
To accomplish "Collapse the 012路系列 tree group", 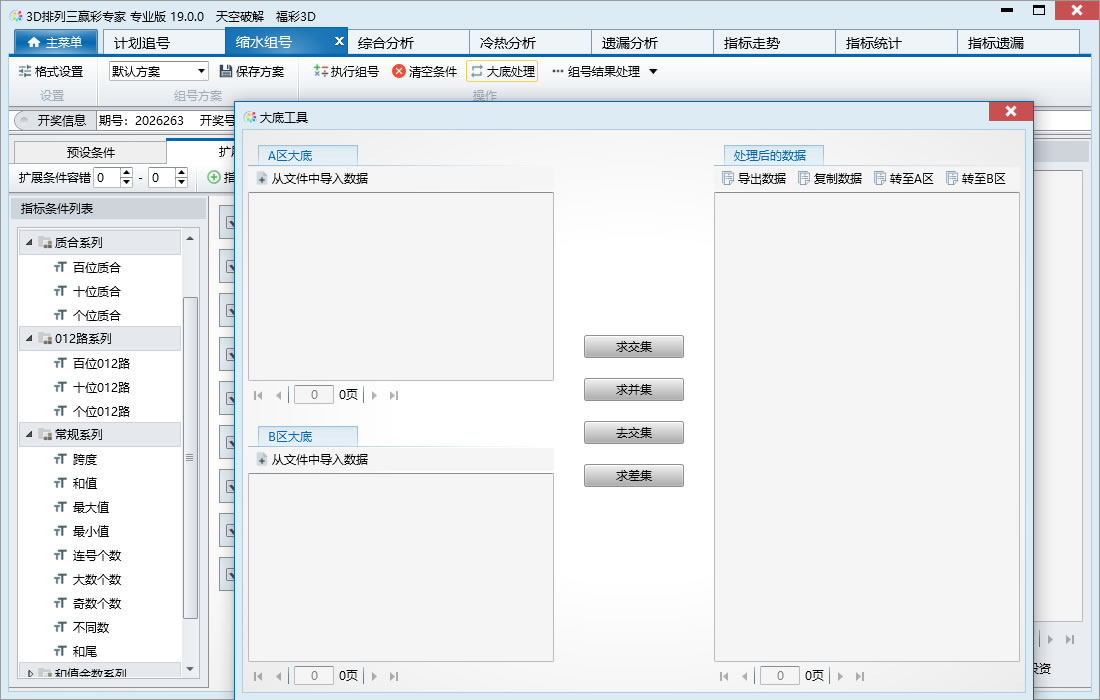I will 29,339.
